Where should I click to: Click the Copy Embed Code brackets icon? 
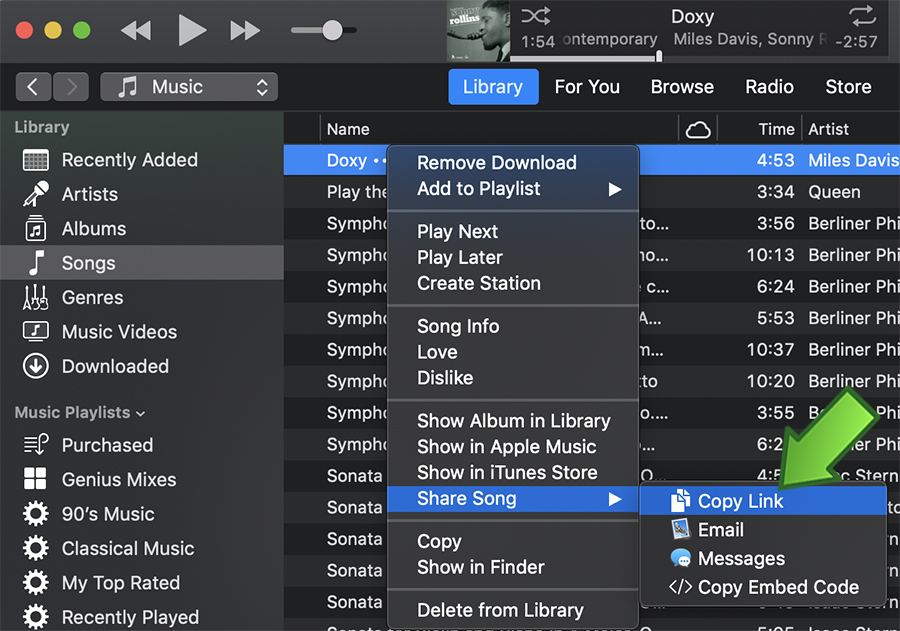(x=681, y=587)
